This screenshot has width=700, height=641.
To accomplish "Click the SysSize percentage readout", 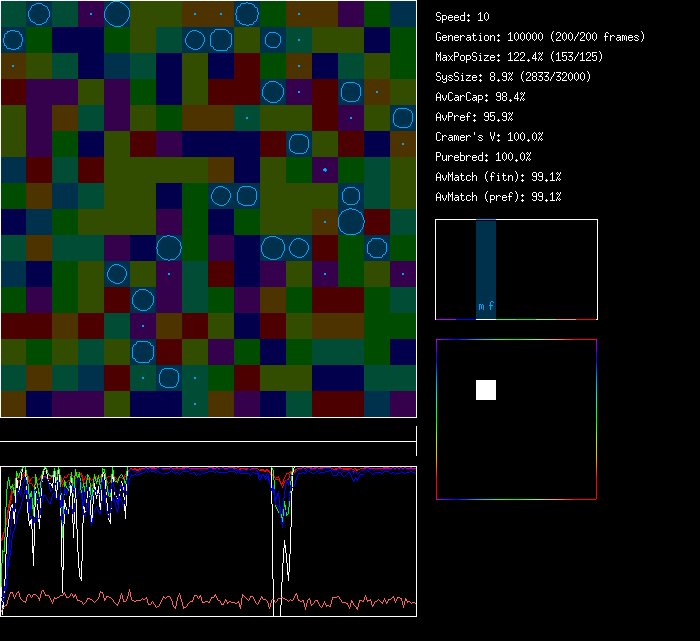I will (513, 77).
